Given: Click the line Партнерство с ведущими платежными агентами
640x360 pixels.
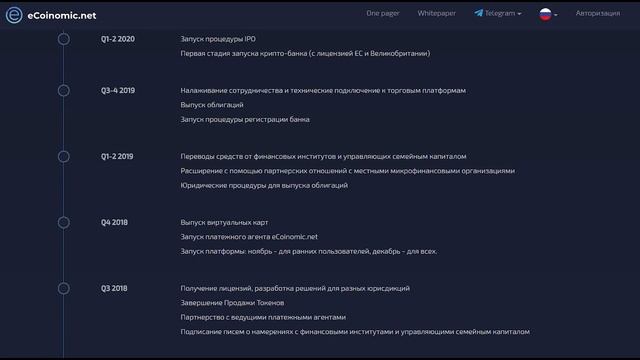Looking at the screenshot, I should click(263, 317).
